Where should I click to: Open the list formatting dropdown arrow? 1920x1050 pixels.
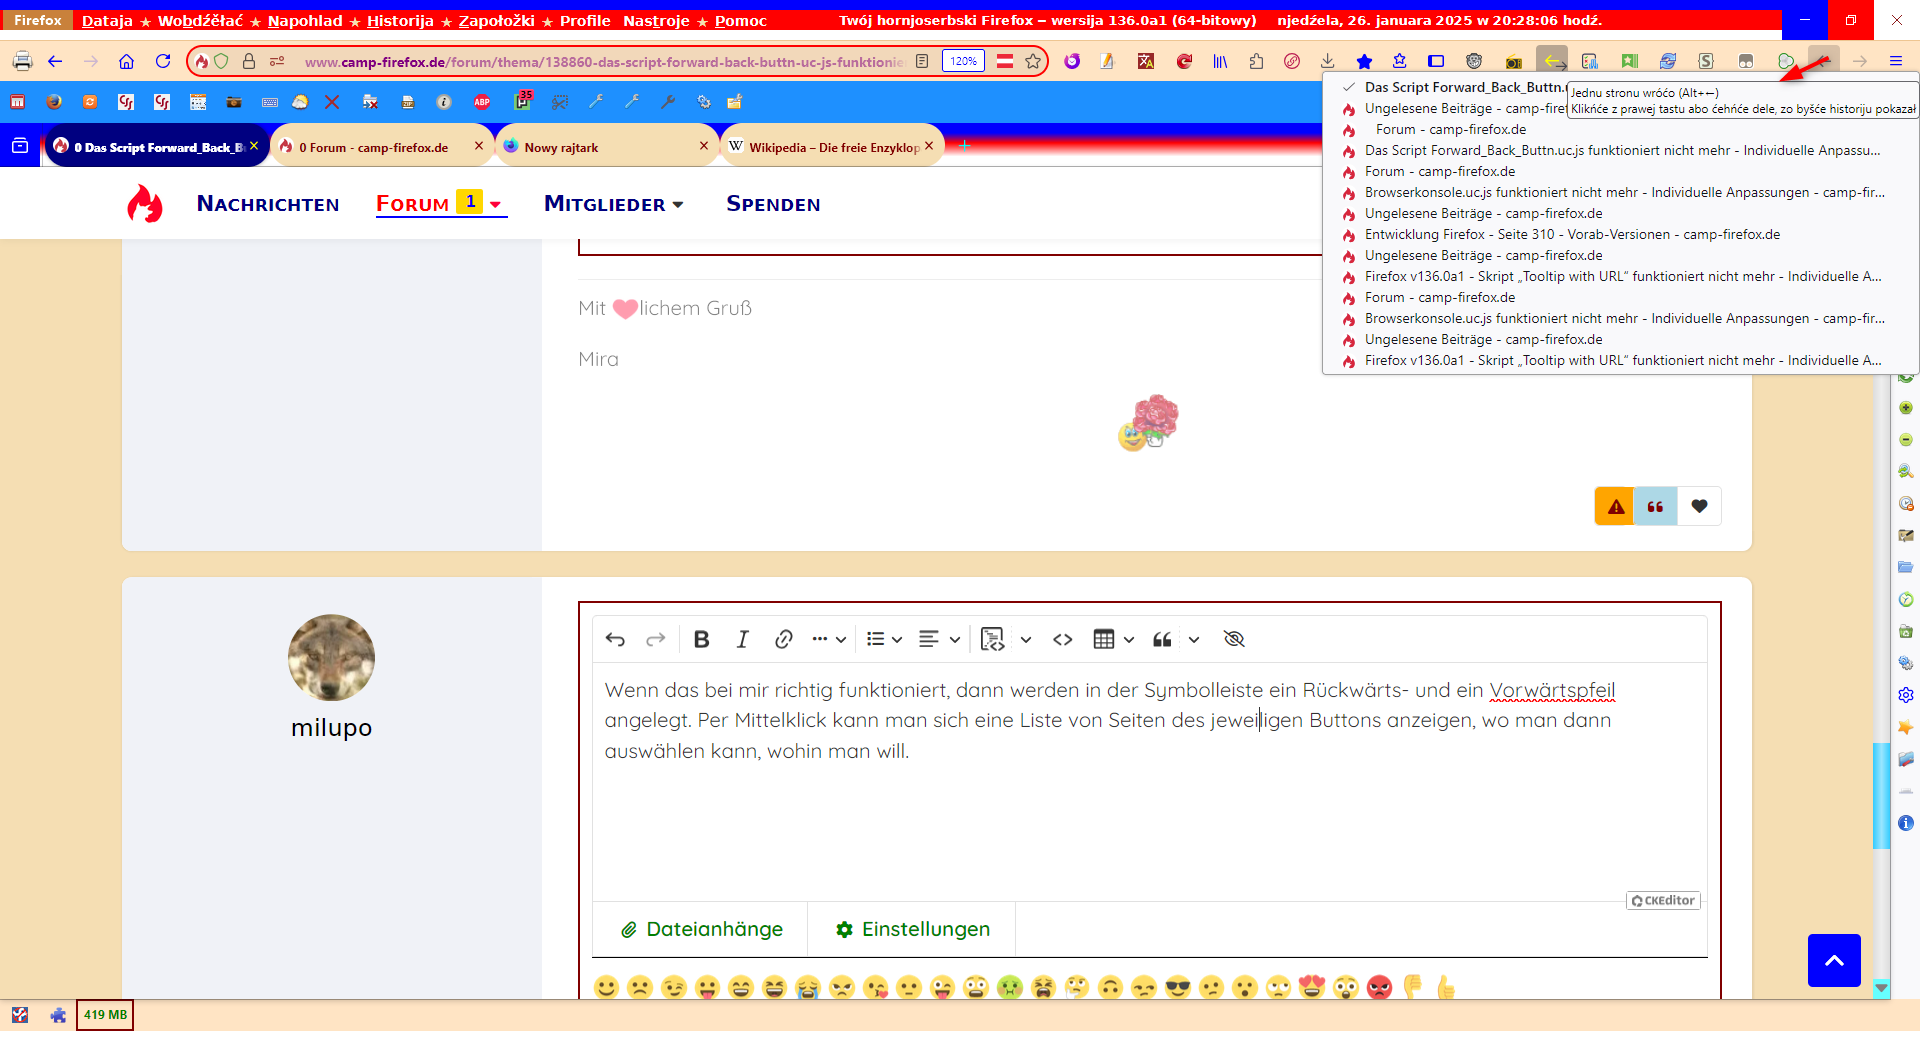point(897,639)
